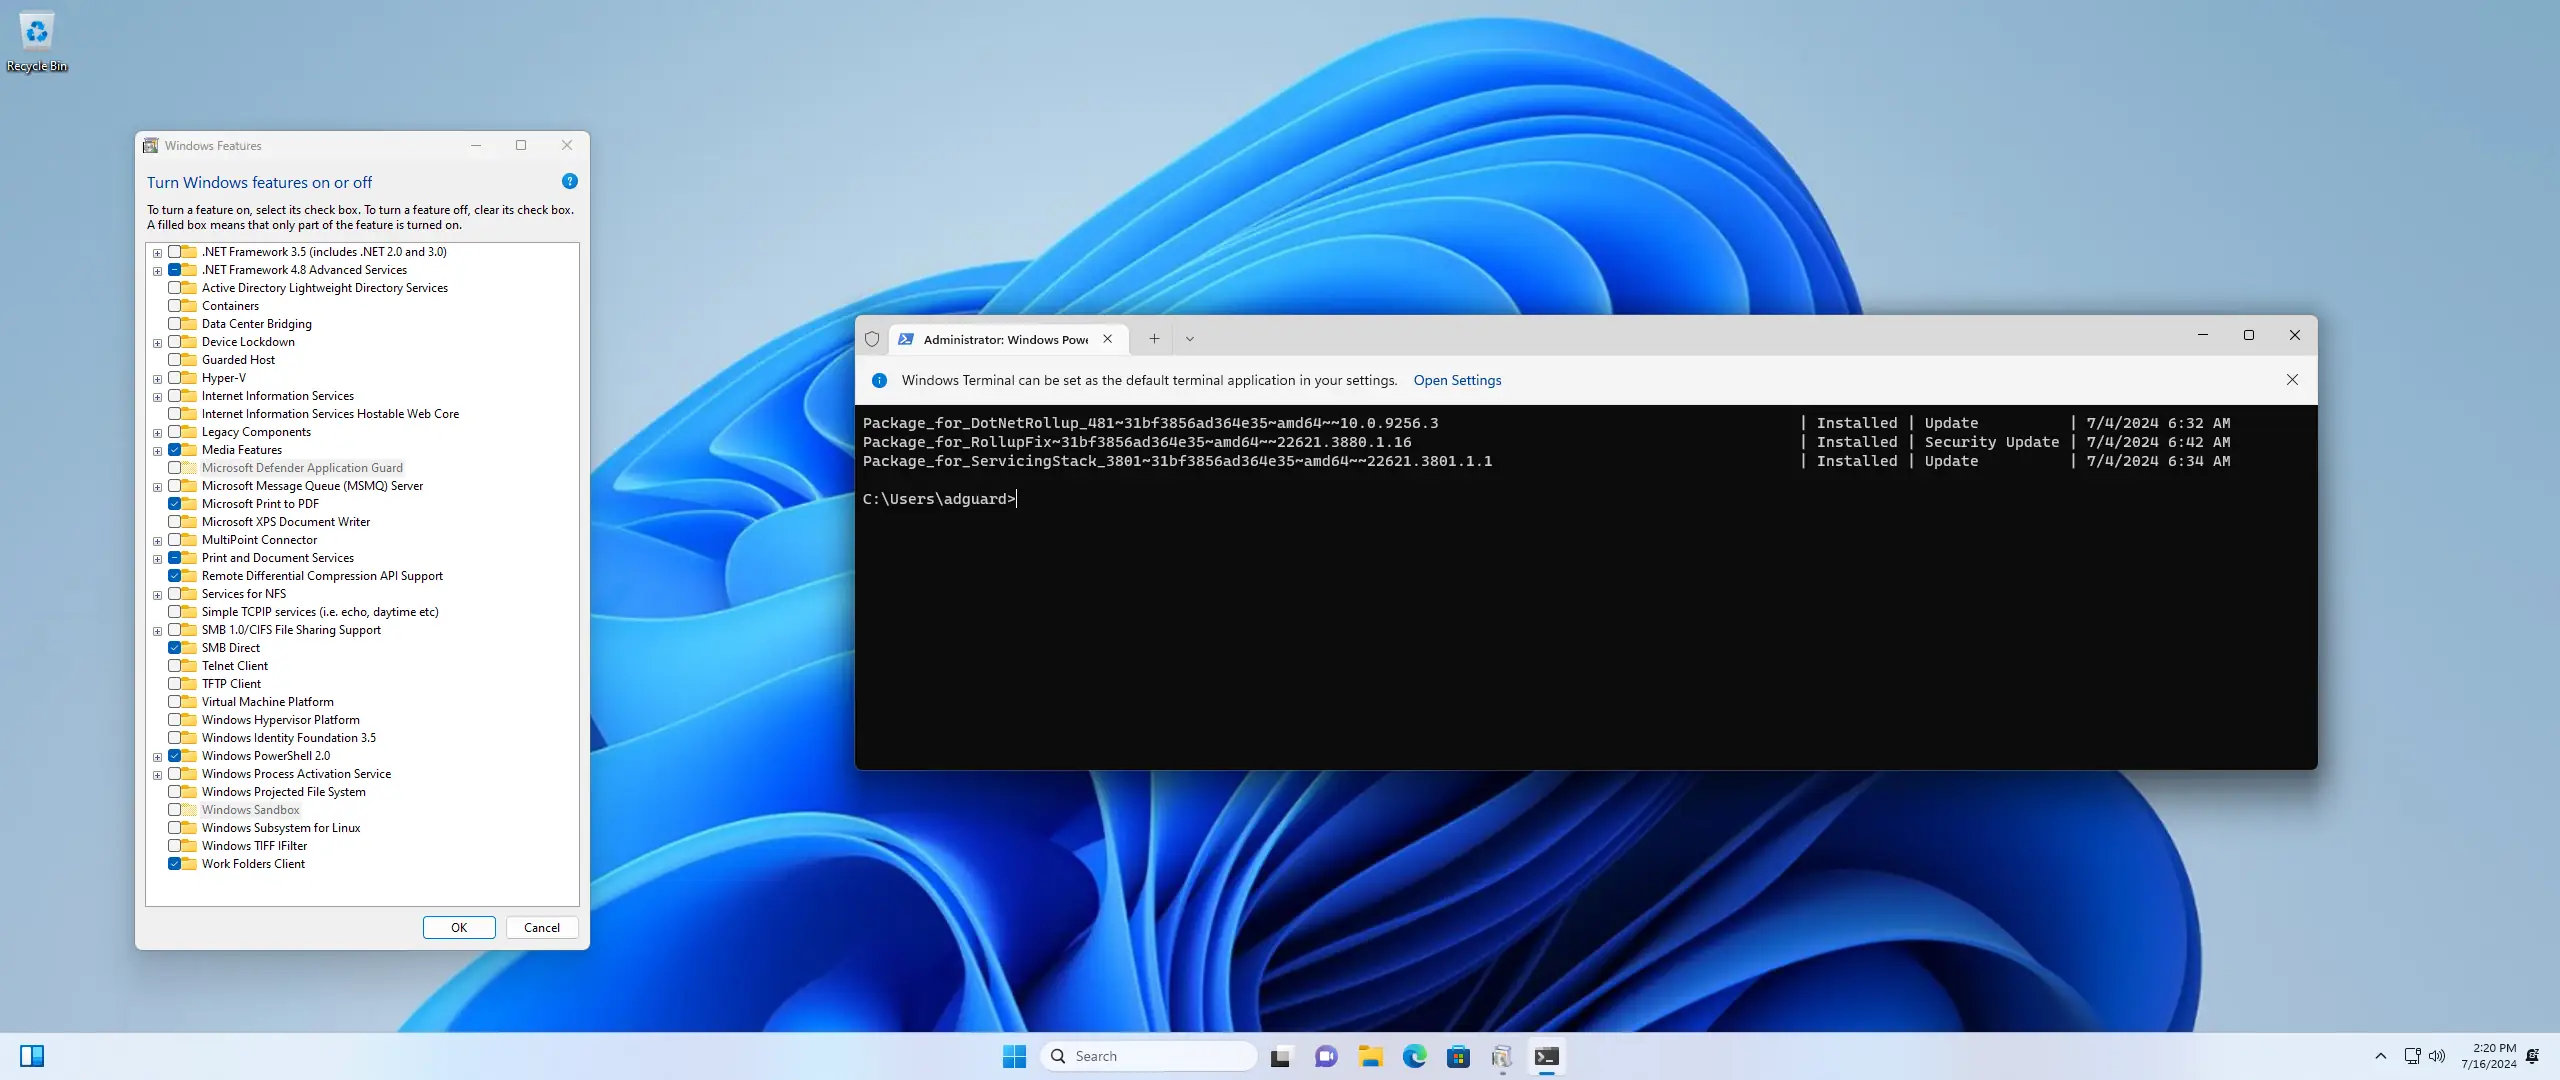Screen dimensions: 2560x1080
Task: Check Windows Subsystem for Linux
Action: tap(175, 828)
